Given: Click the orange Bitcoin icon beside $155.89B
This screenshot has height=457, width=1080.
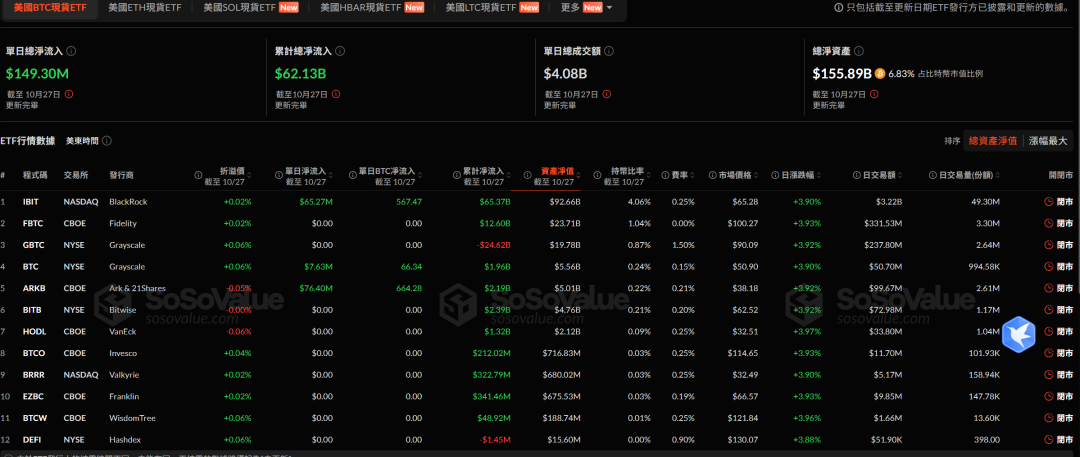Looking at the screenshot, I should (880, 73).
